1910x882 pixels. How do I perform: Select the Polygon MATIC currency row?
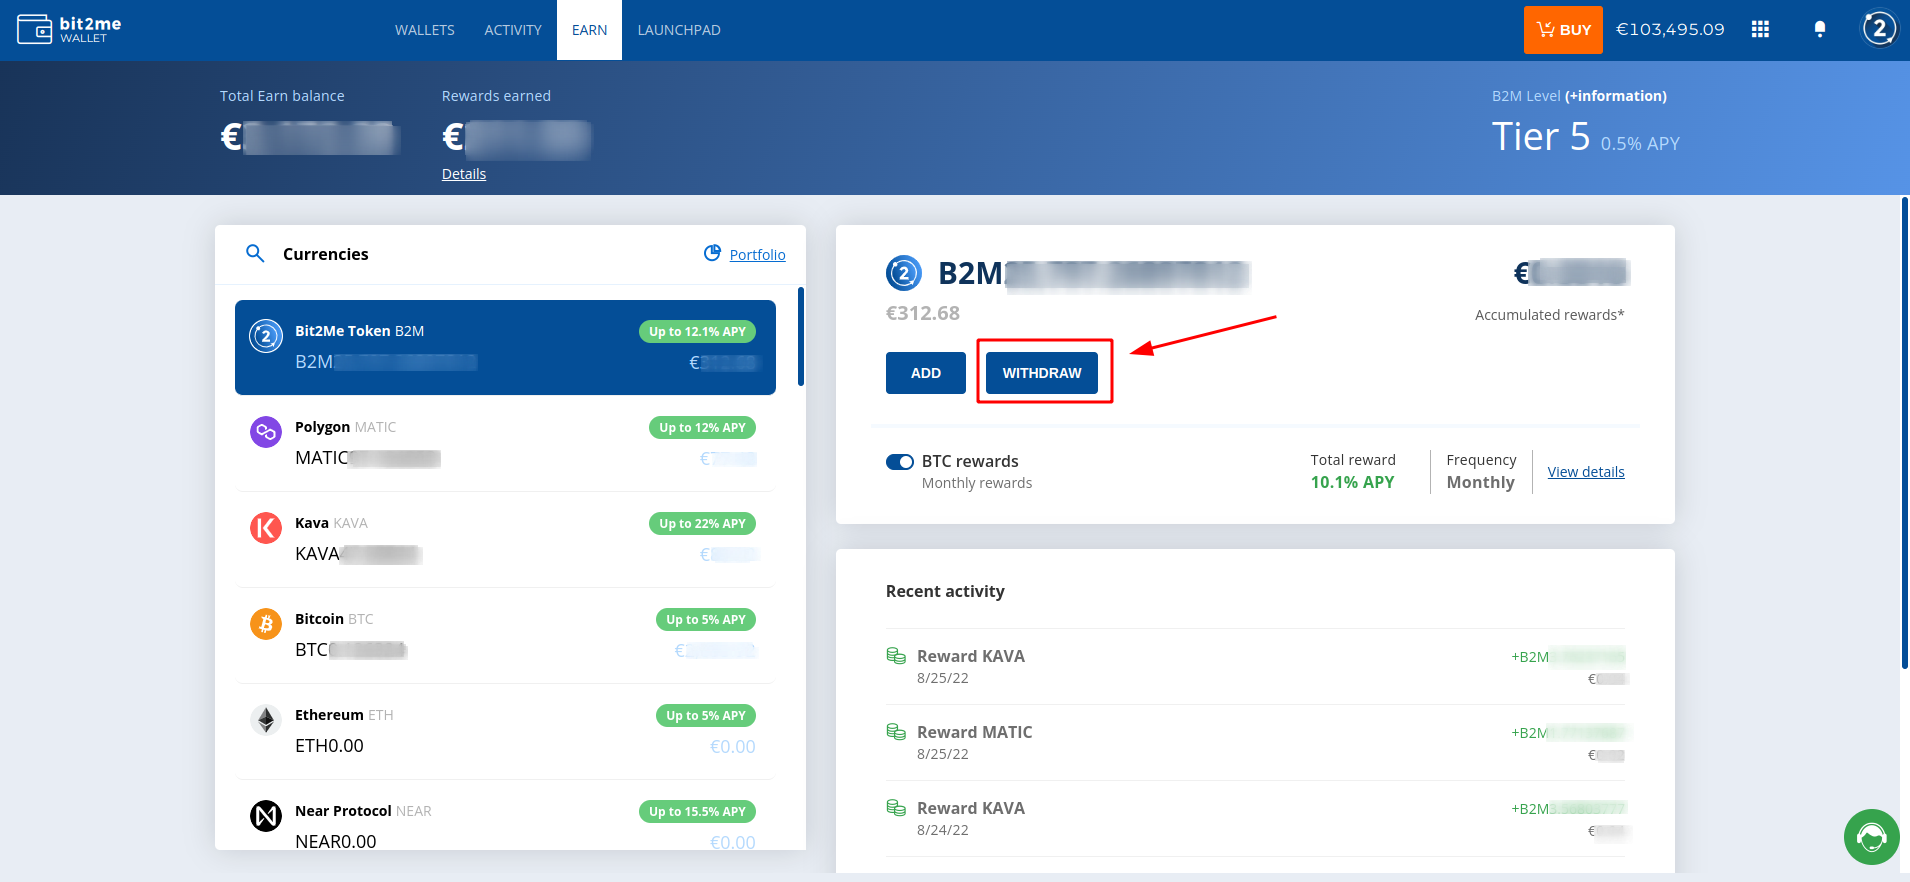[505, 443]
